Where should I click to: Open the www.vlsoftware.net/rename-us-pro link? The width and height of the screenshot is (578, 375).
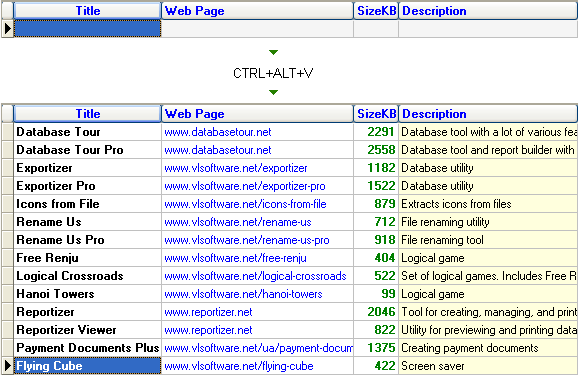pos(247,240)
